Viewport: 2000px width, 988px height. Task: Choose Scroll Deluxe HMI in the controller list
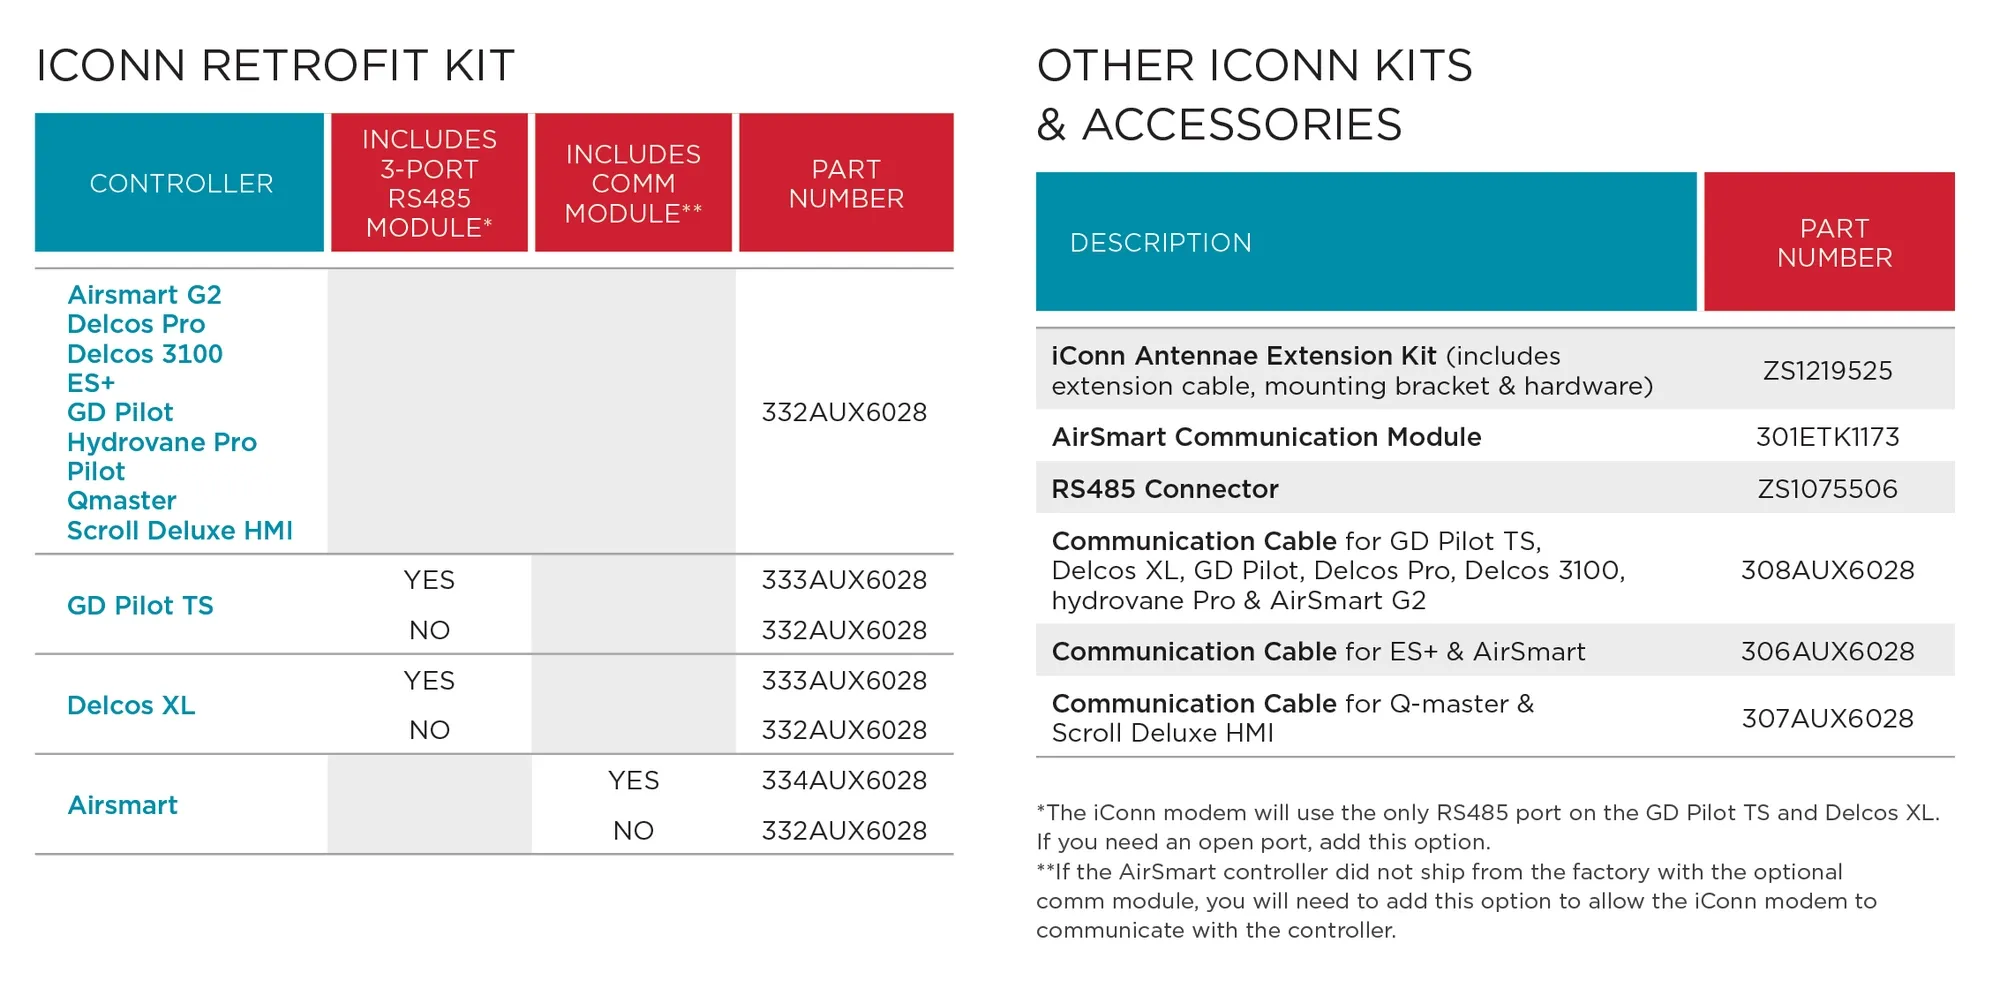pos(180,530)
